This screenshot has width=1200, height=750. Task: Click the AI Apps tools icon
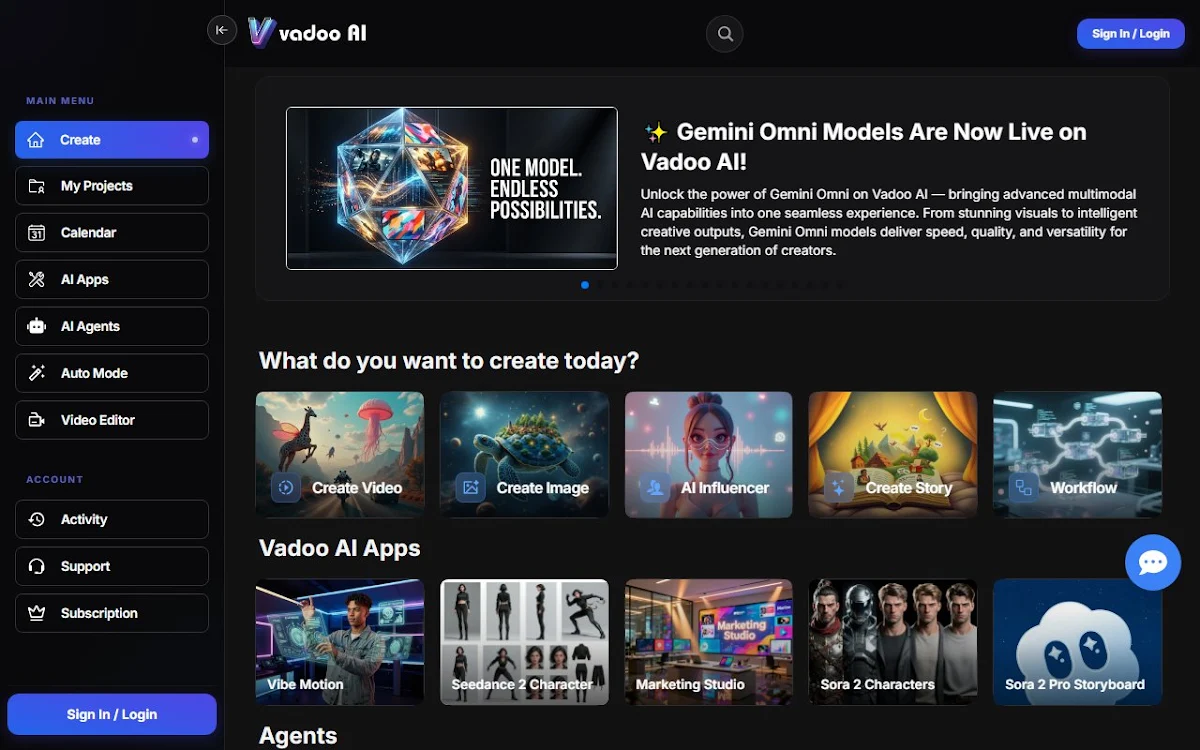click(37, 280)
